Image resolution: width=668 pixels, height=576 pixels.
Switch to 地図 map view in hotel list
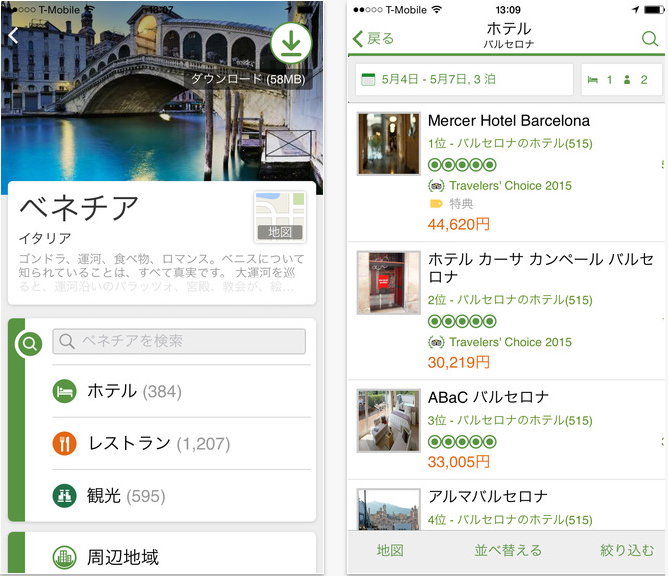tap(390, 550)
